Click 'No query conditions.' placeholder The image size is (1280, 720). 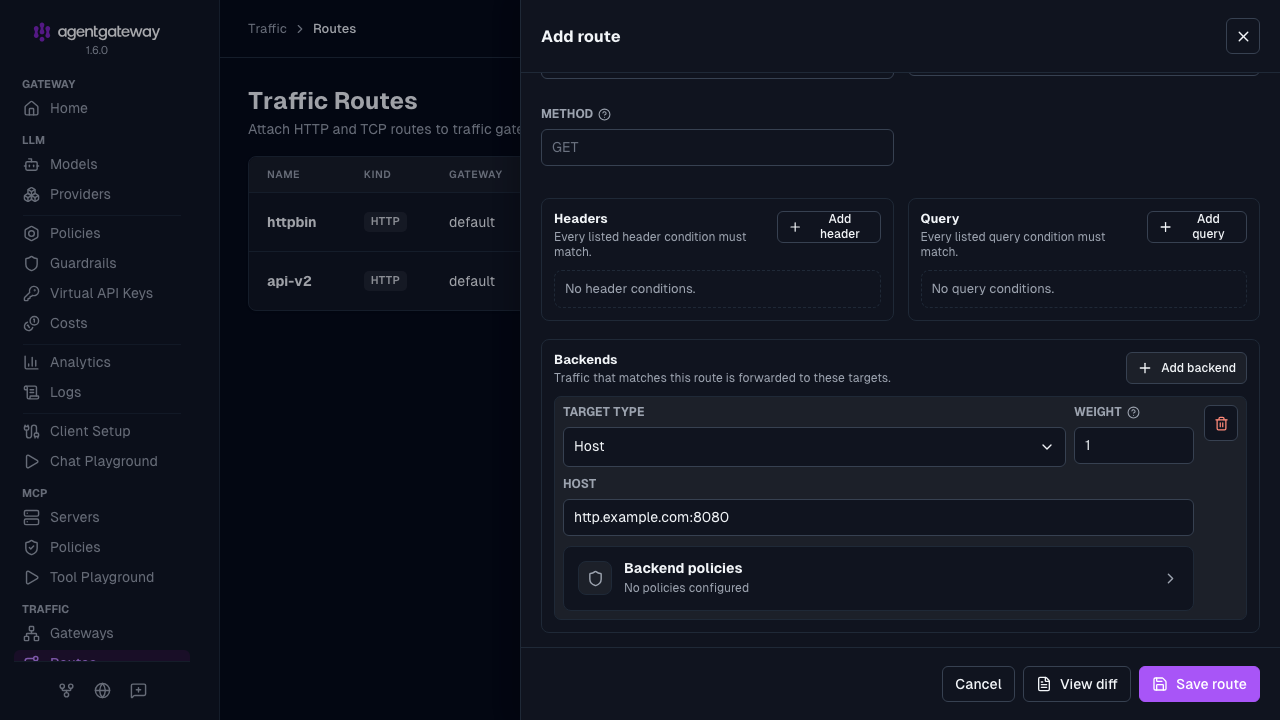click(1084, 289)
